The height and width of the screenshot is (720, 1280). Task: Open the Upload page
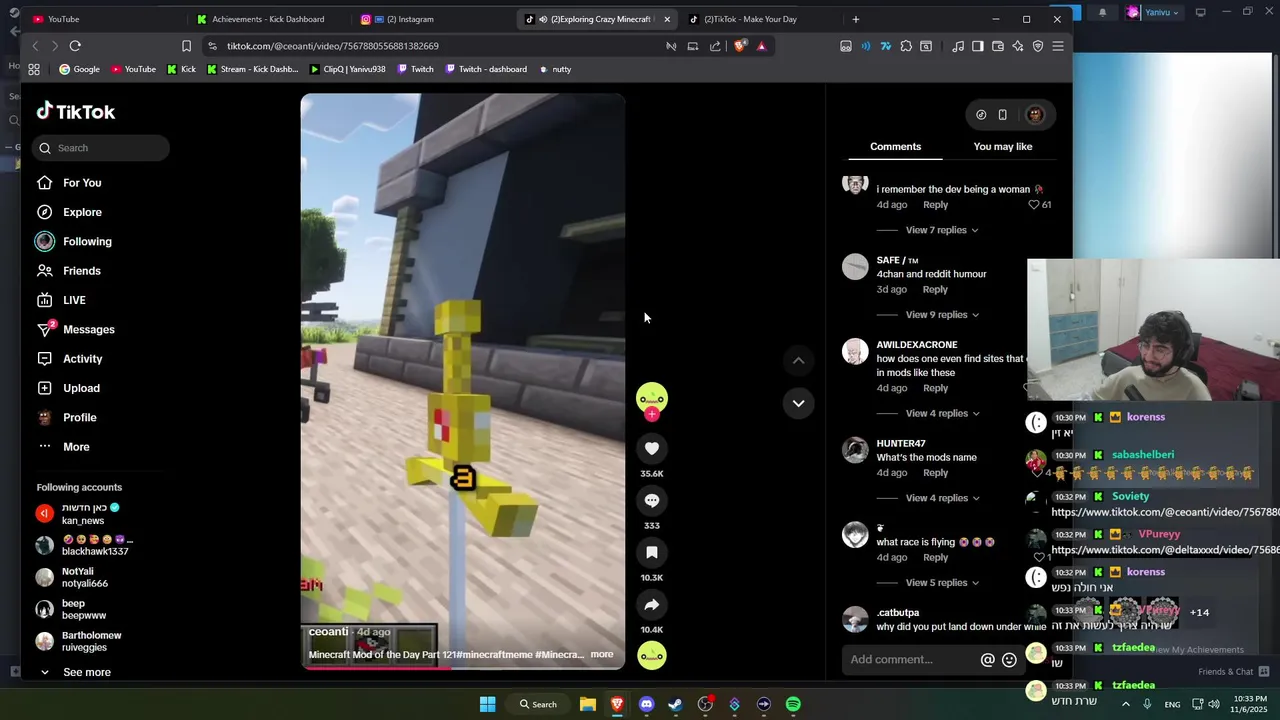pyautogui.click(x=81, y=388)
